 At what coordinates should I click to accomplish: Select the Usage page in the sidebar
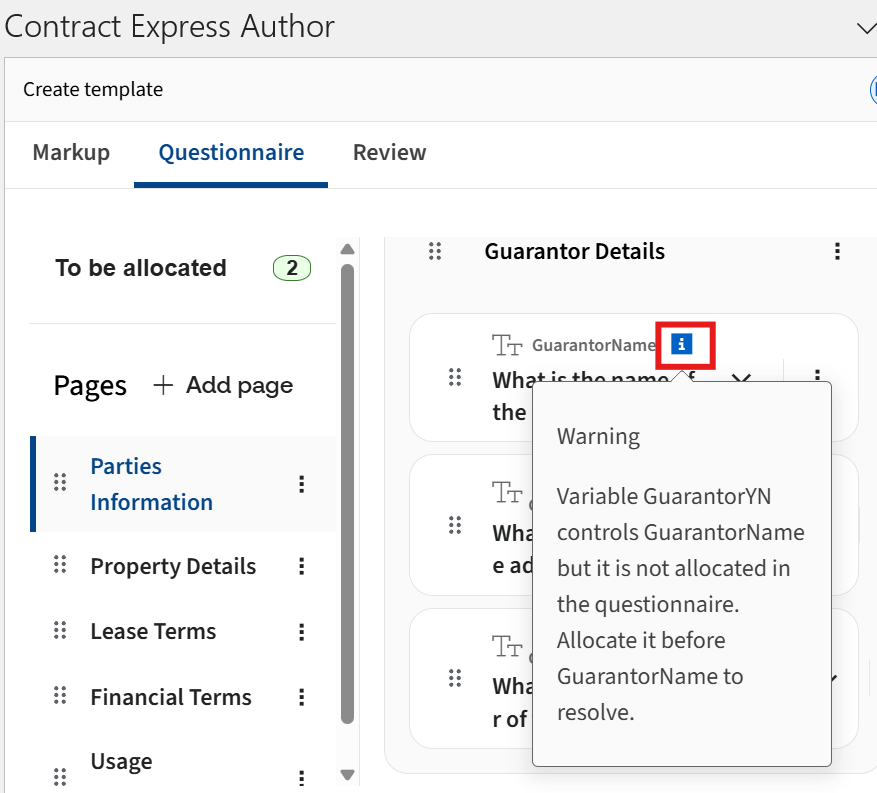(x=121, y=761)
